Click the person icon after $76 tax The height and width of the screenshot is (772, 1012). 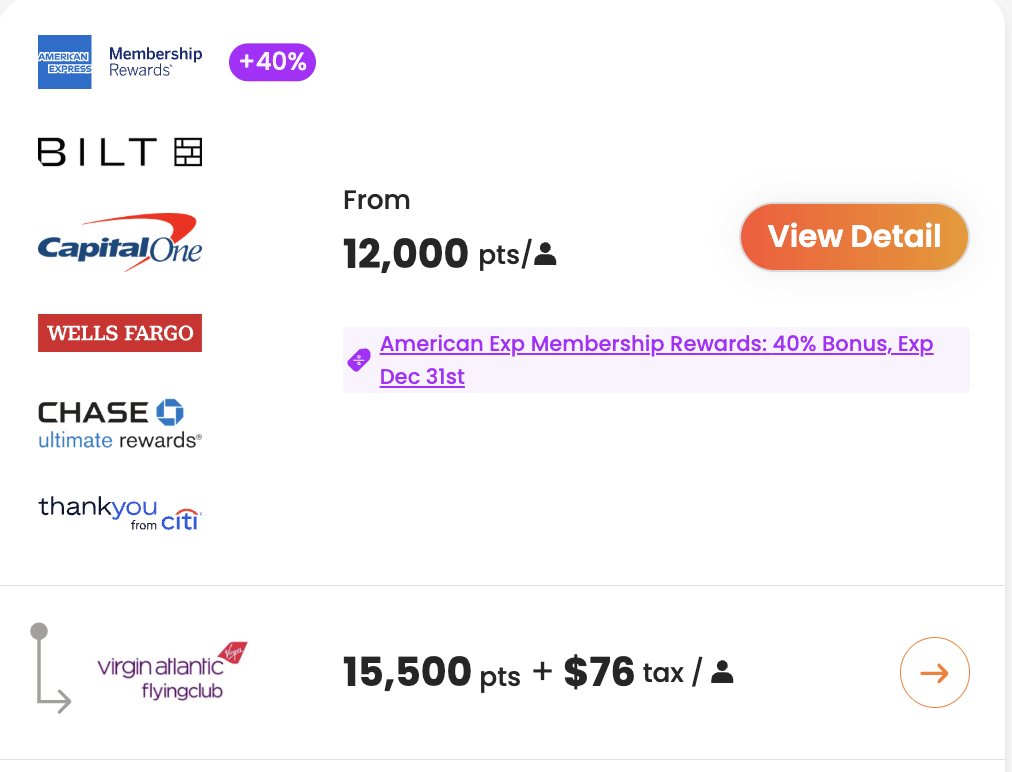[722, 672]
